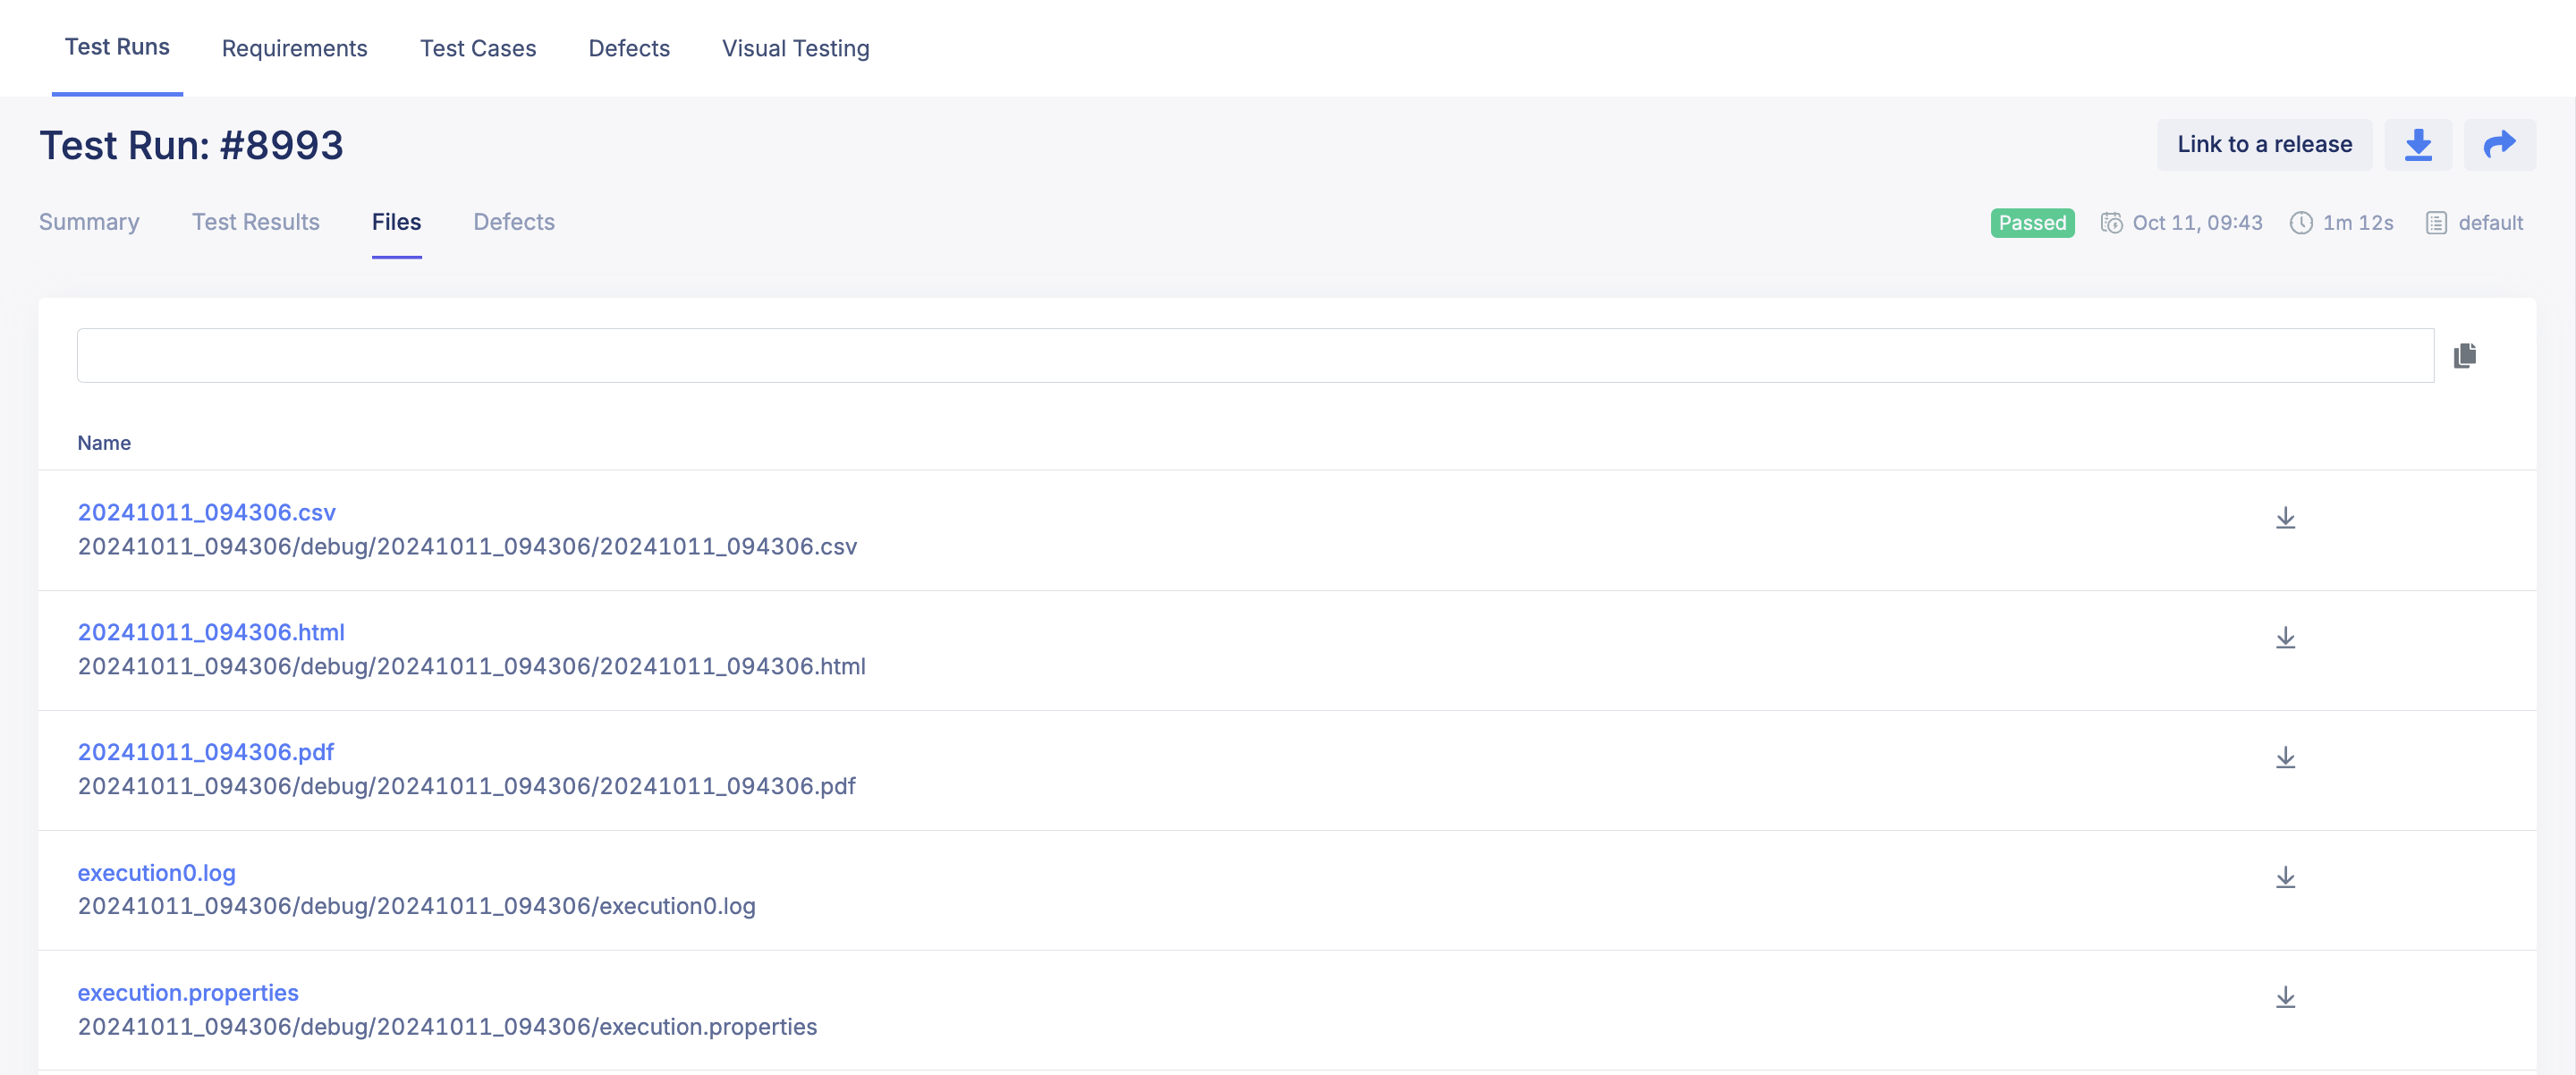2576x1075 pixels.
Task: Click the Link to a release button
Action: coord(2264,145)
